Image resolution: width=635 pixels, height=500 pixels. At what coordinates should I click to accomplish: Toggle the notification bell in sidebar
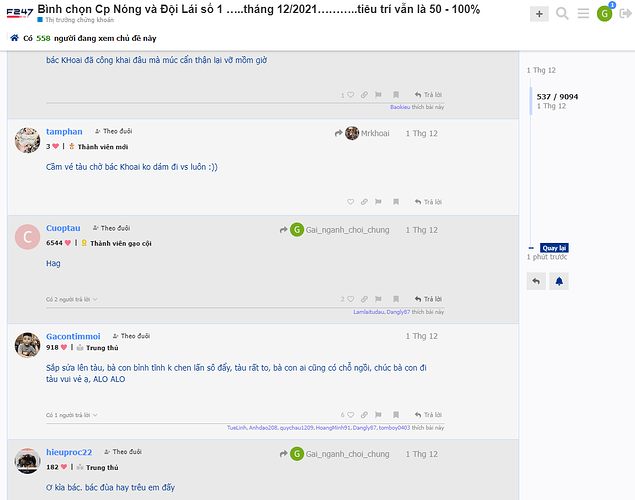point(559,281)
